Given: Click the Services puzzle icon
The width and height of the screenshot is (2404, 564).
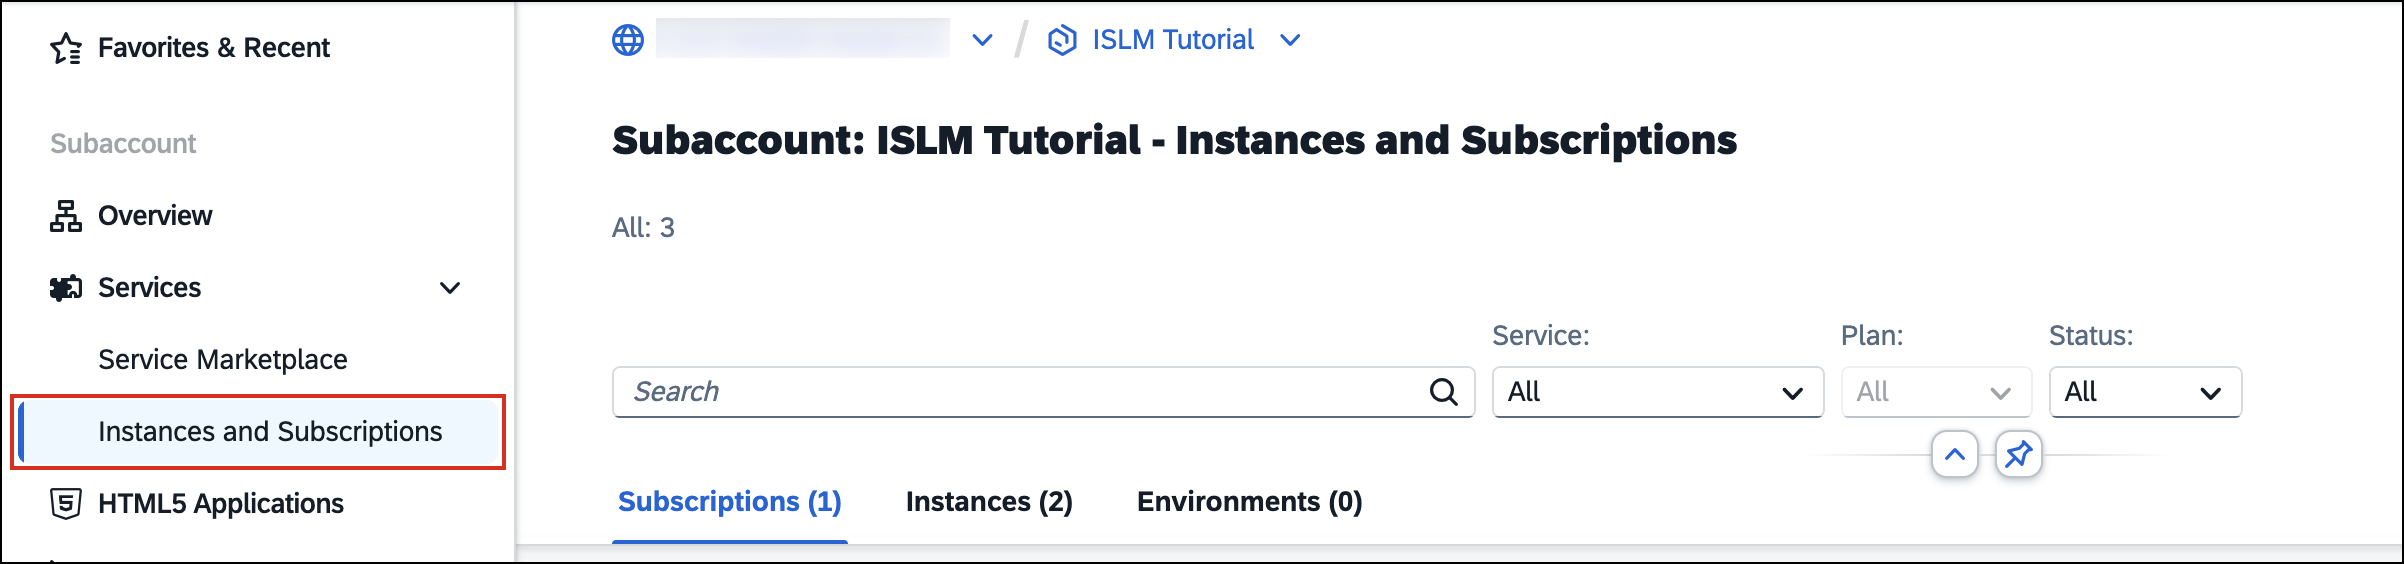Looking at the screenshot, I should tap(66, 288).
